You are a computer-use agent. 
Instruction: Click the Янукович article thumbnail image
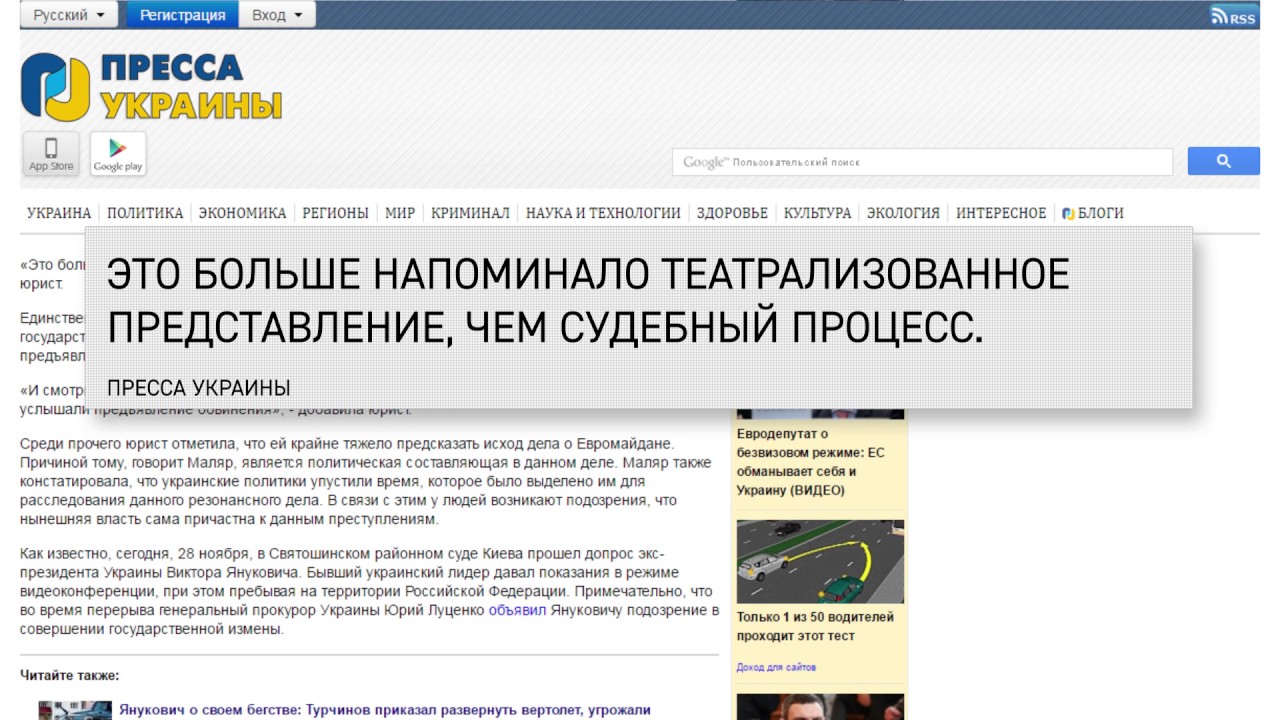pyautogui.click(x=75, y=710)
